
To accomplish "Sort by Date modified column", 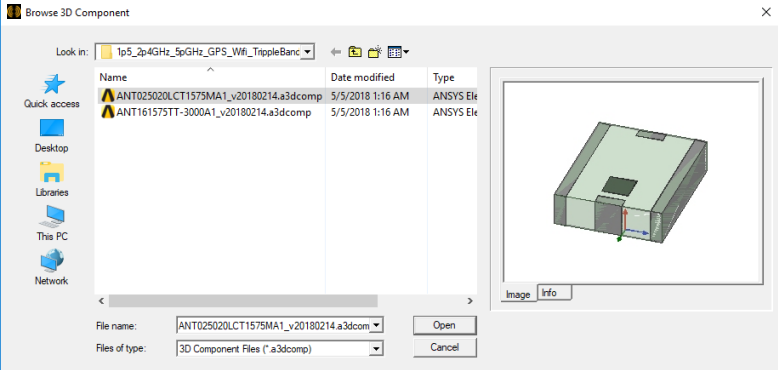I will pyautogui.click(x=377, y=77).
